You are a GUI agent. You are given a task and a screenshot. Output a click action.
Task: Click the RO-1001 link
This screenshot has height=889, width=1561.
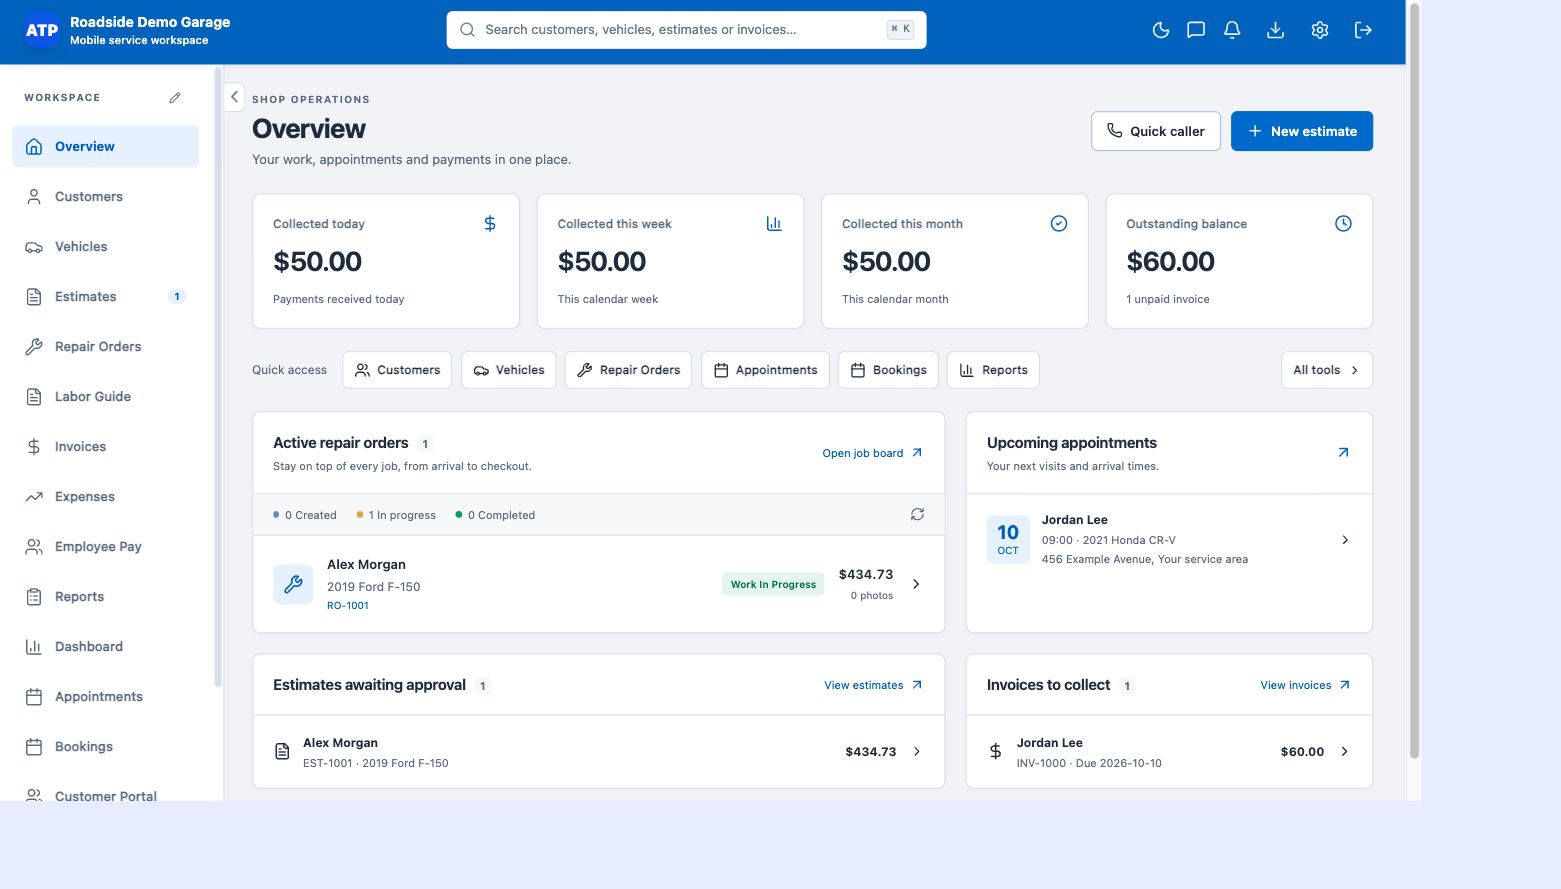click(x=348, y=606)
